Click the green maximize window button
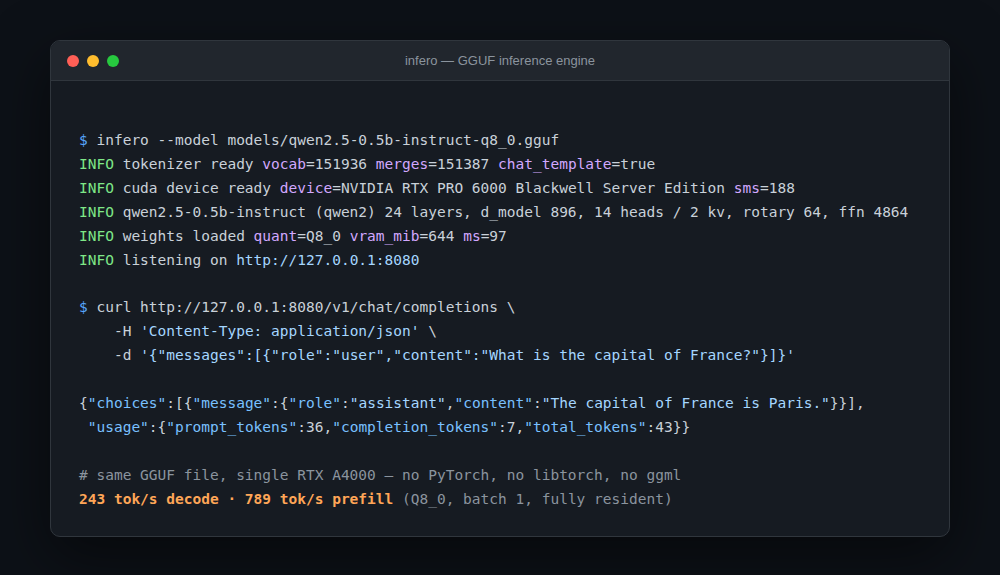The height and width of the screenshot is (575, 1000). (113, 61)
